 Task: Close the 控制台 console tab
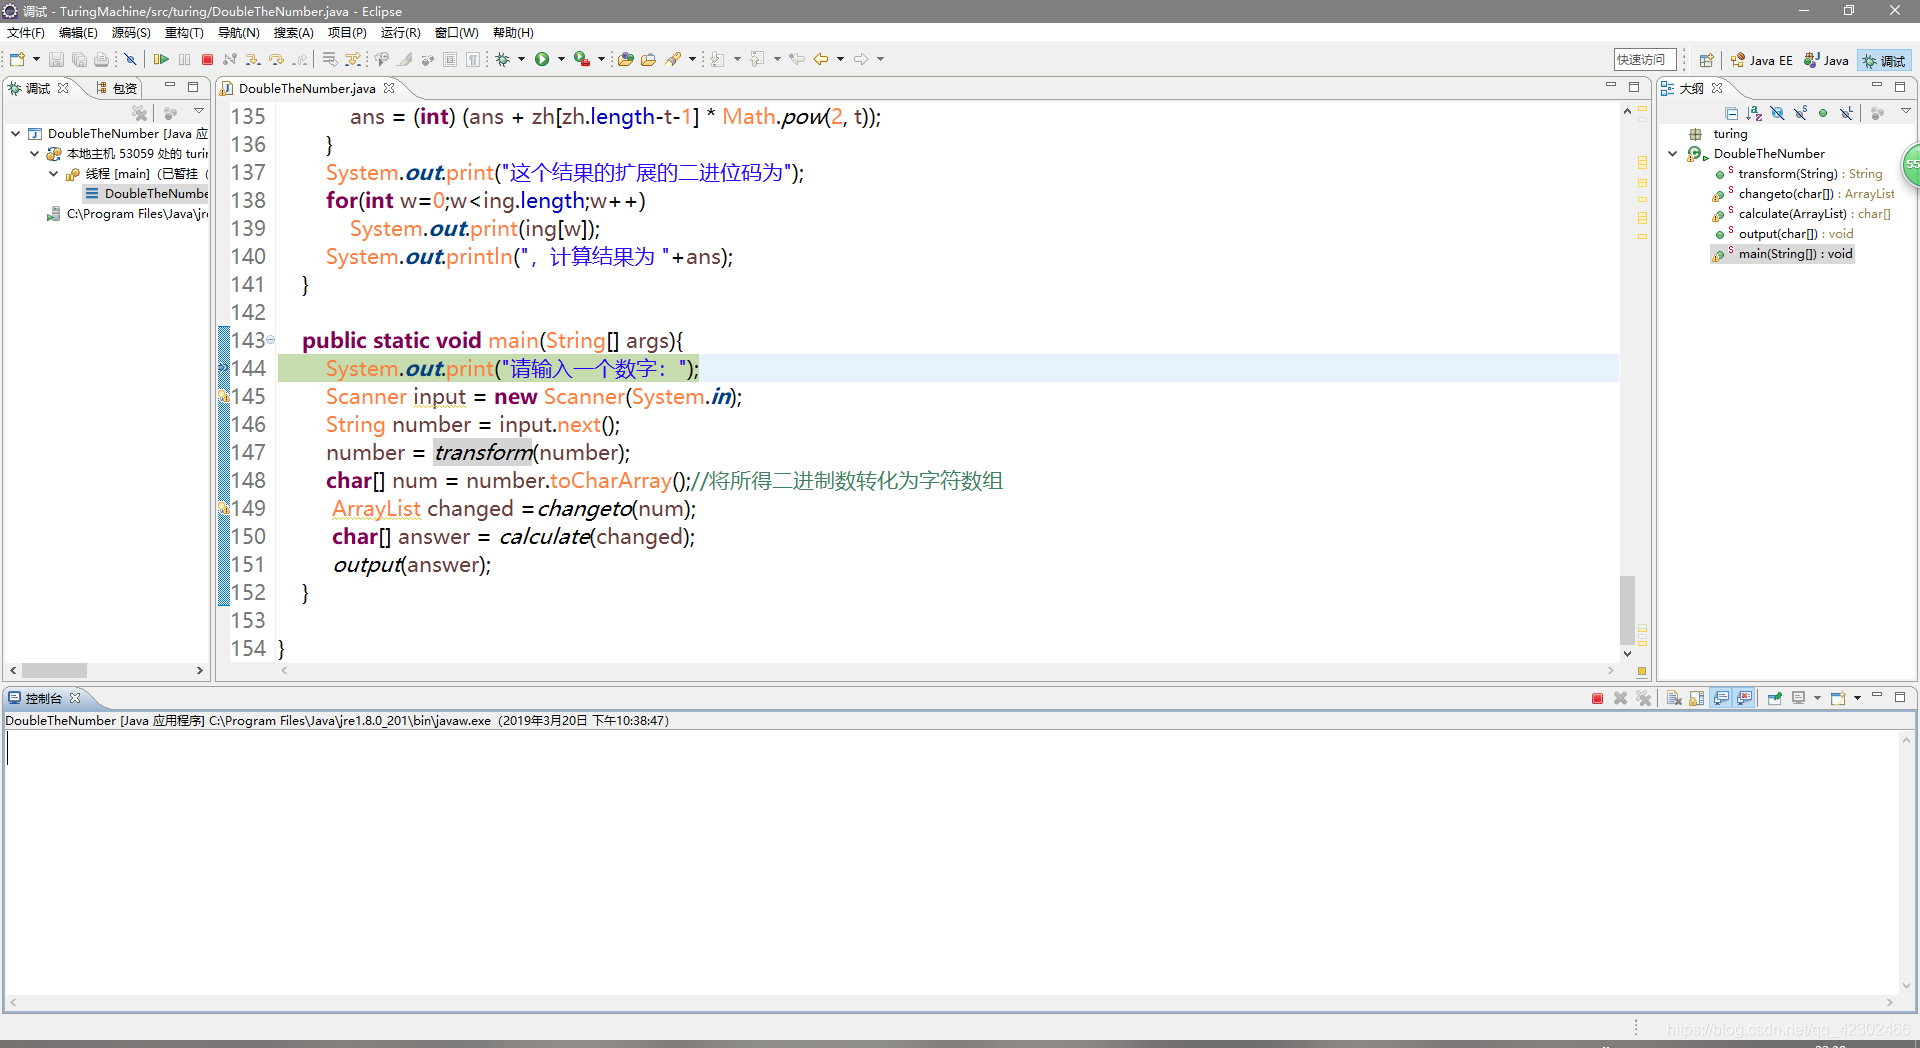tap(75, 698)
